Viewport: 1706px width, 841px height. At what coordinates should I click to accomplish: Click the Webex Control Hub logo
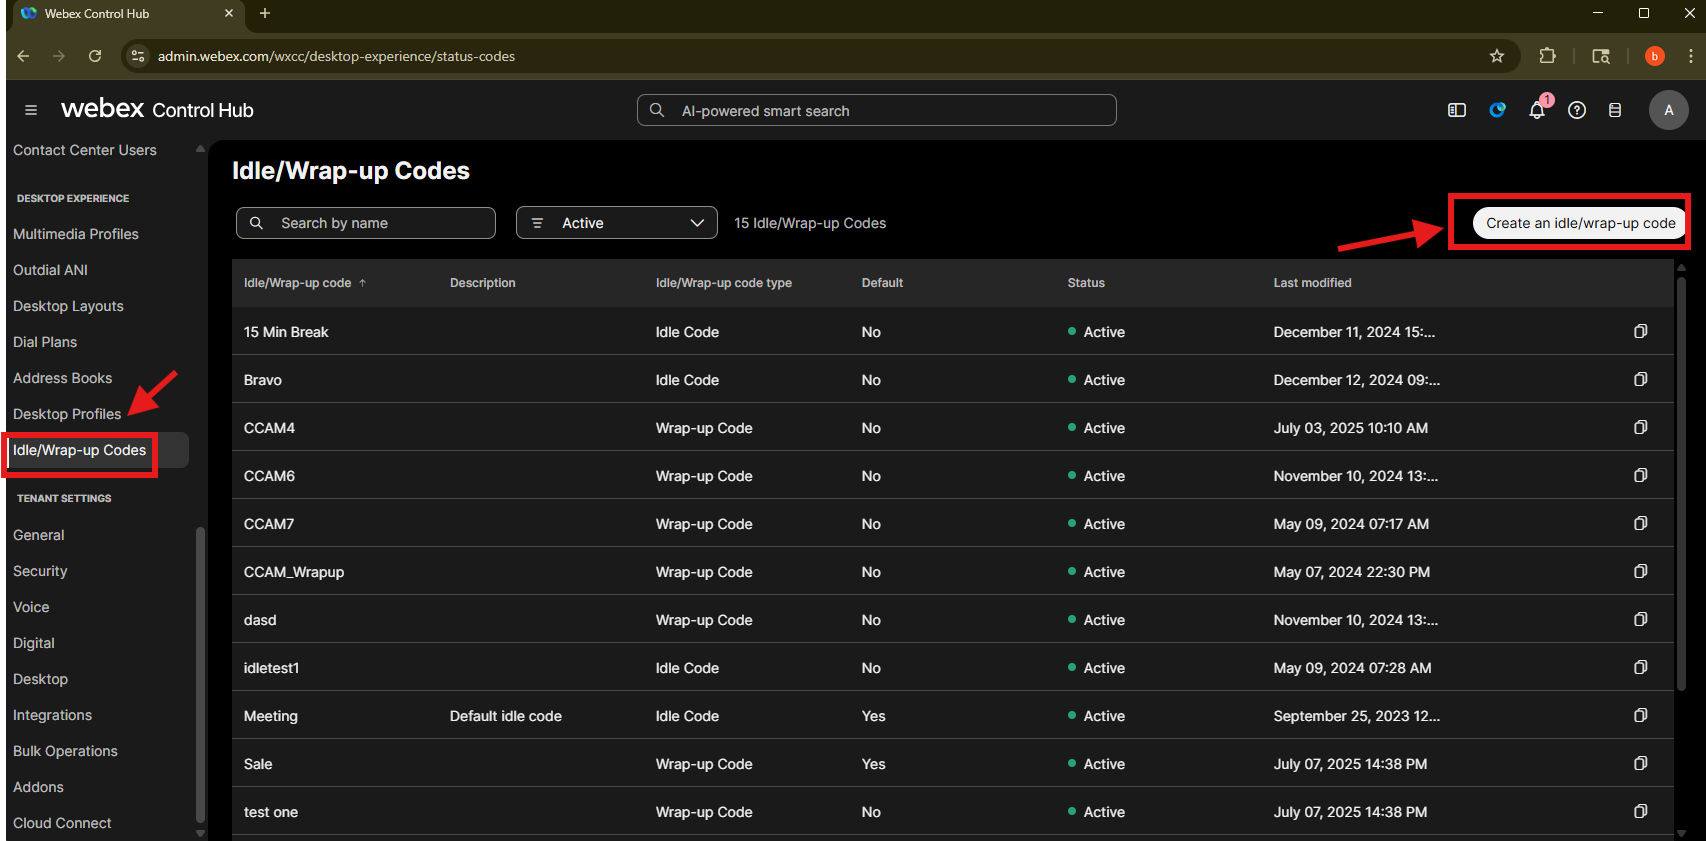tap(157, 109)
